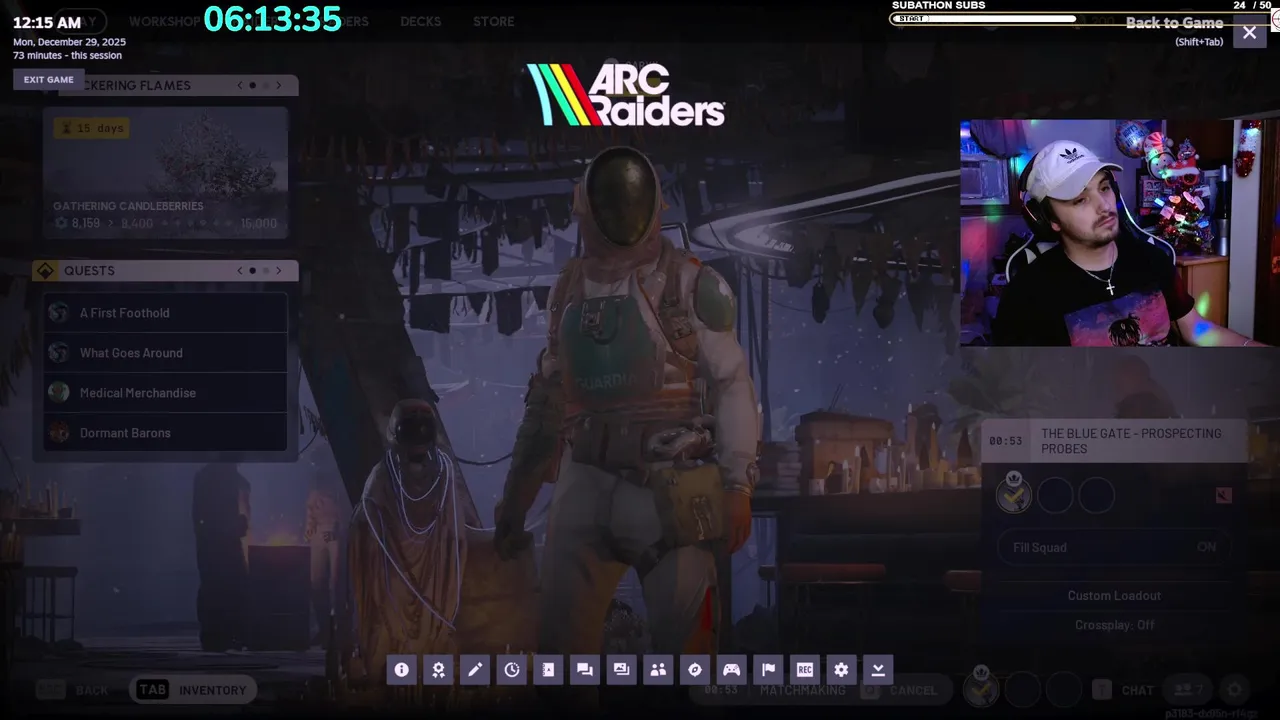
Task: Open game settings gear at bottom right corner
Action: (x=1235, y=690)
